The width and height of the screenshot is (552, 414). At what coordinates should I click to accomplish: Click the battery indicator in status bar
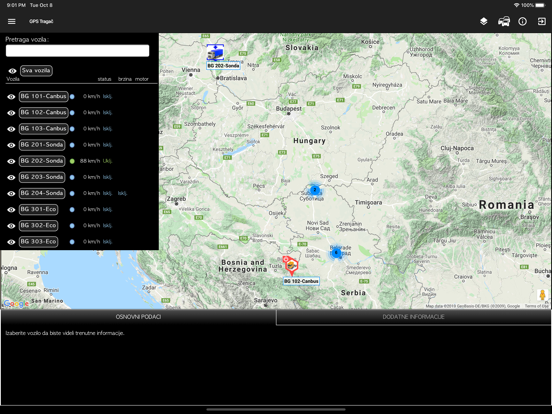(x=540, y=5)
